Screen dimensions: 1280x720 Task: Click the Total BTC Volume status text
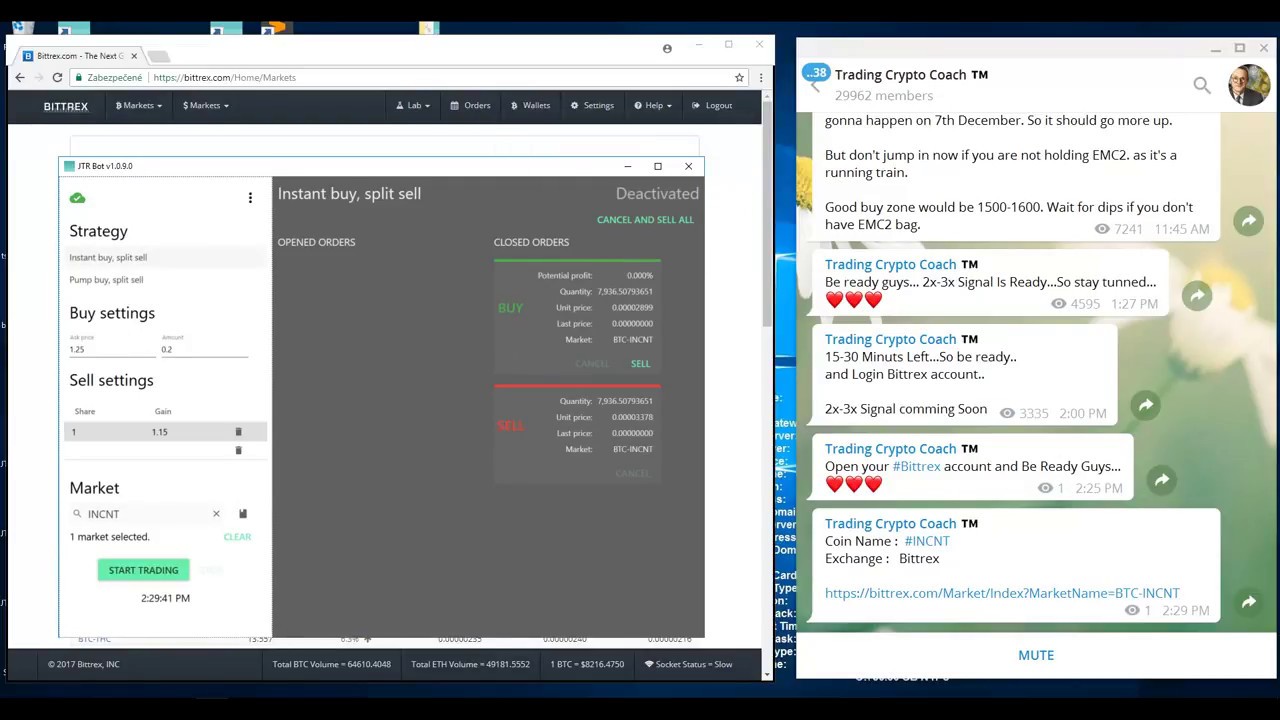pyautogui.click(x=332, y=664)
